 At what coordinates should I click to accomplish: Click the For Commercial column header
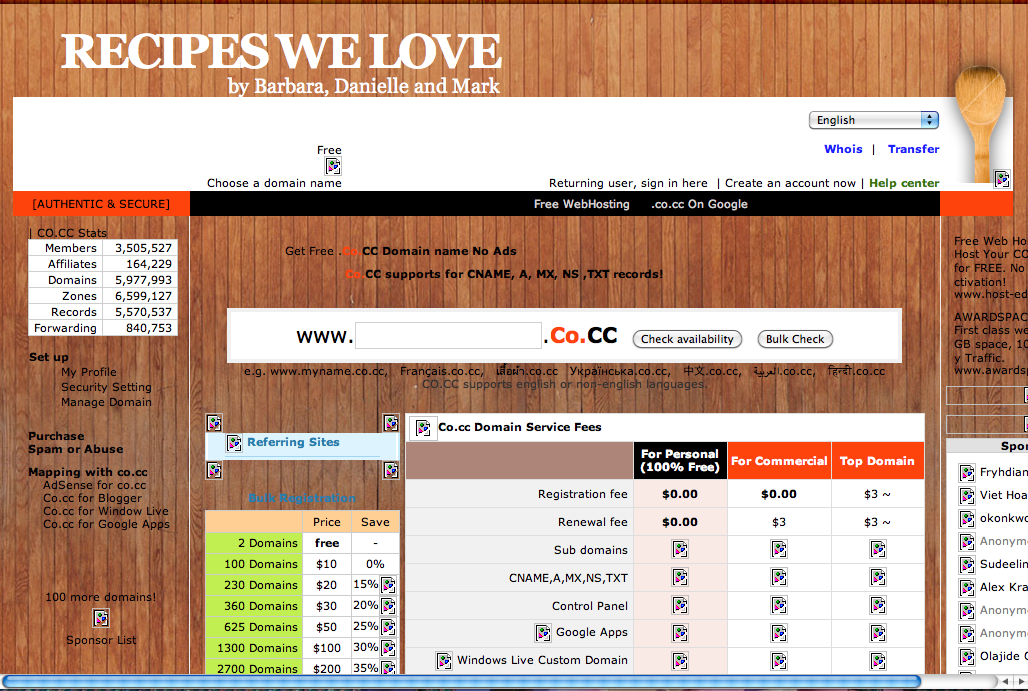779,461
